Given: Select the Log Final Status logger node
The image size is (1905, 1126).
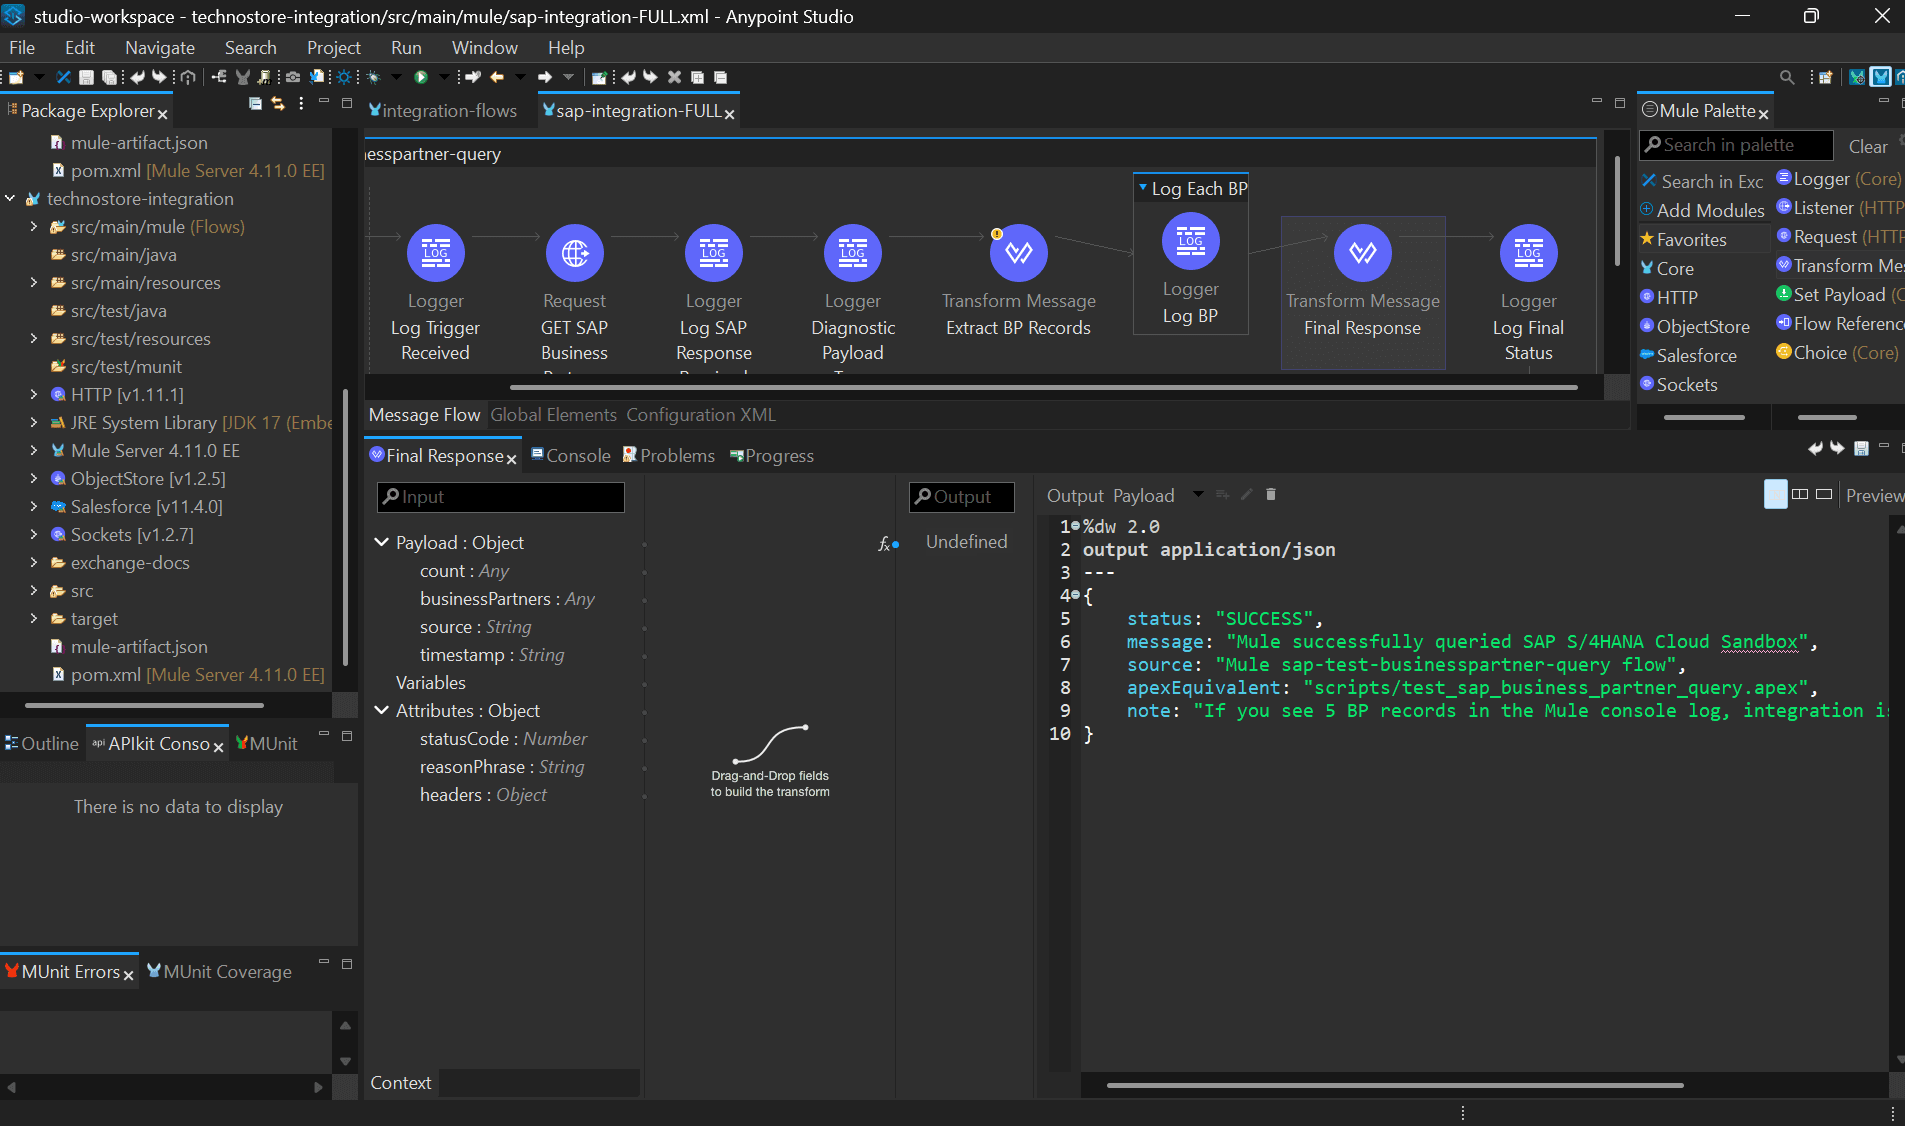Looking at the screenshot, I should [1528, 253].
